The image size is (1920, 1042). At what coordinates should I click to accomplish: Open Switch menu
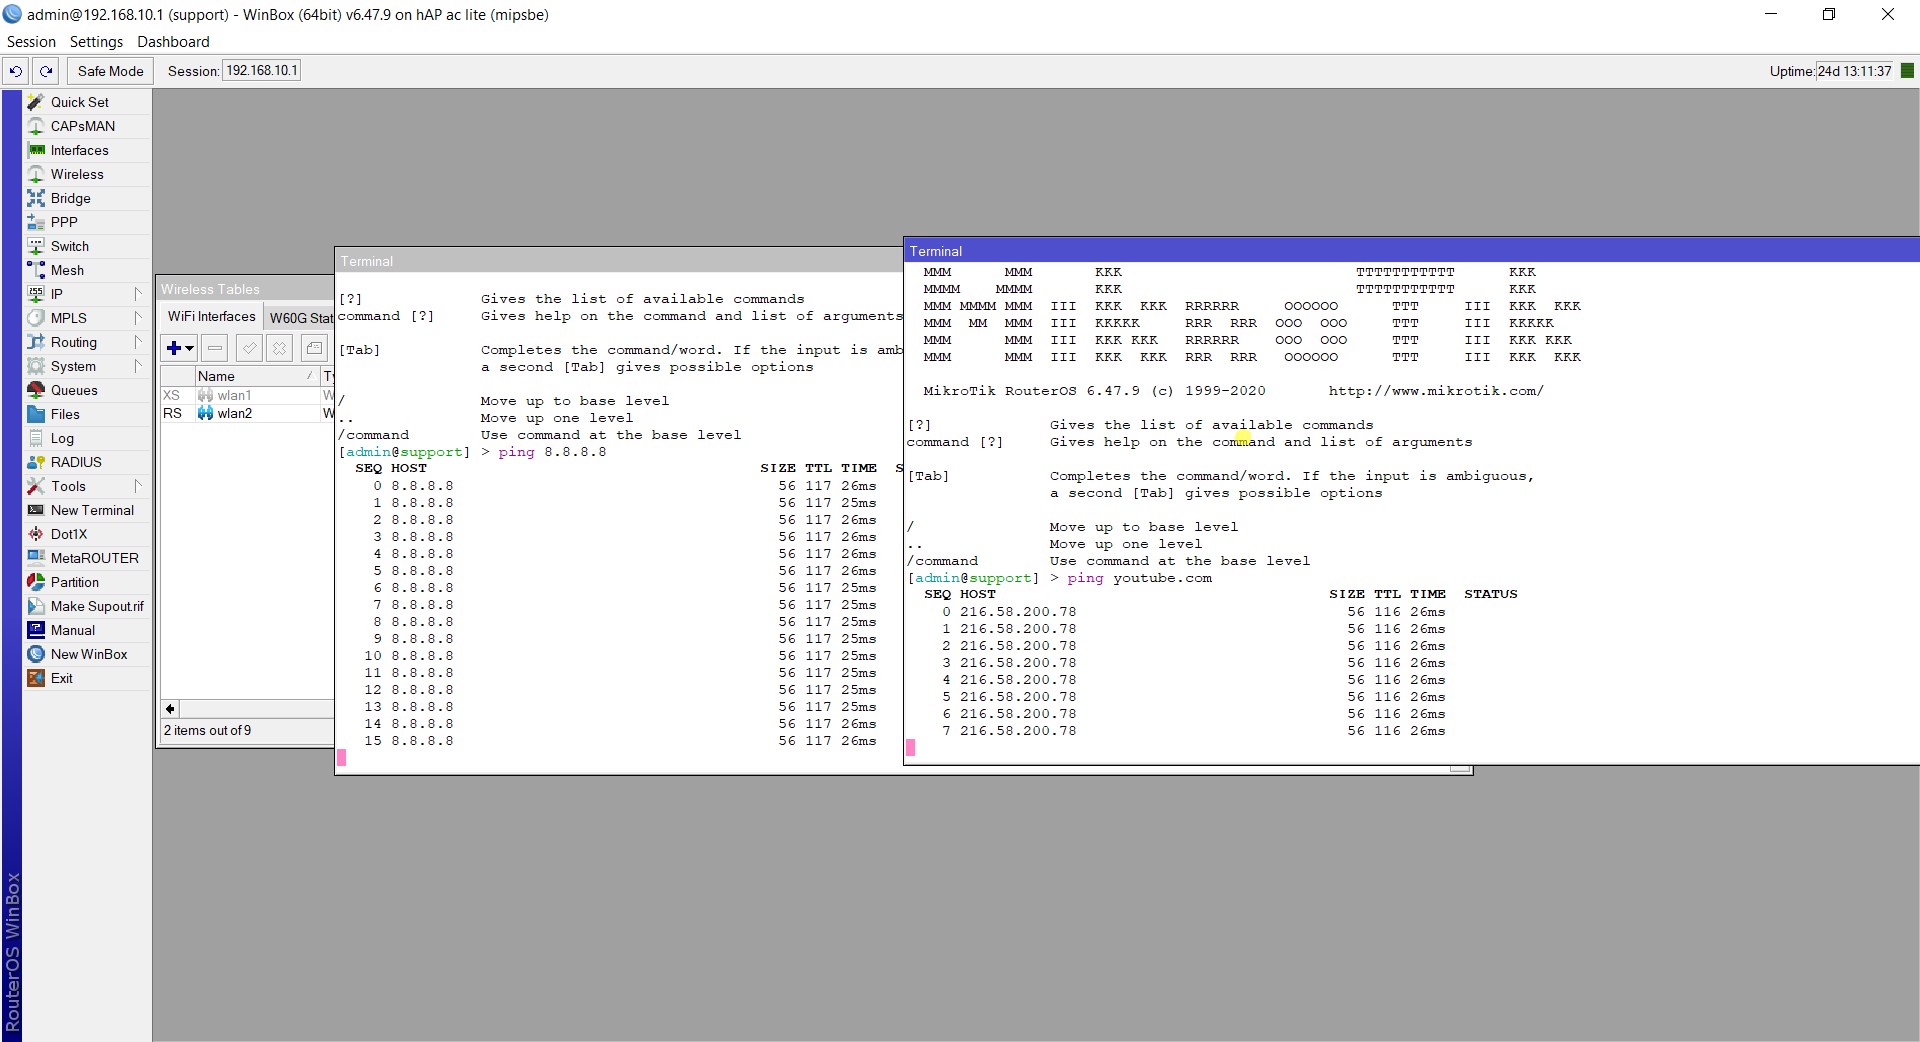tap(69, 246)
